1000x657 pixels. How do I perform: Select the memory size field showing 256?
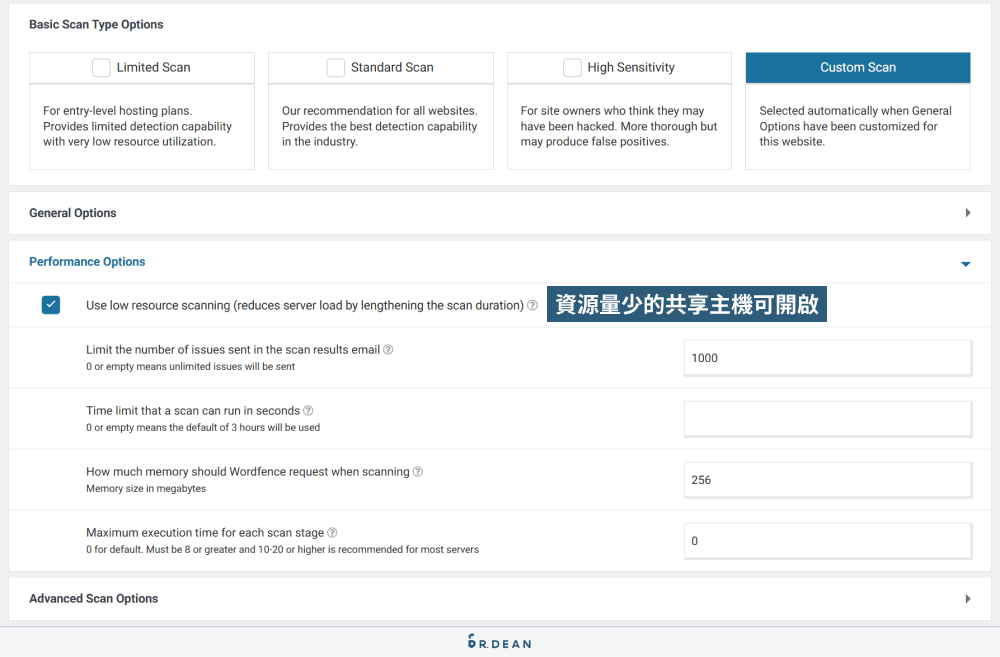(827, 479)
